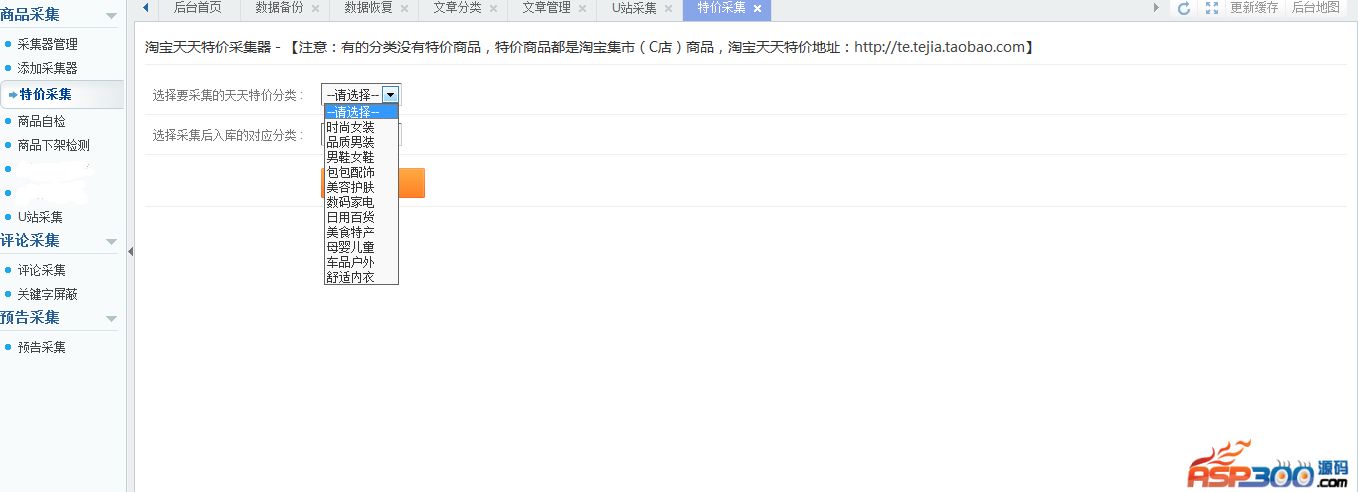Click the 更新缓存 button
Screen dimensions: 1358x492
(x=1254, y=8)
